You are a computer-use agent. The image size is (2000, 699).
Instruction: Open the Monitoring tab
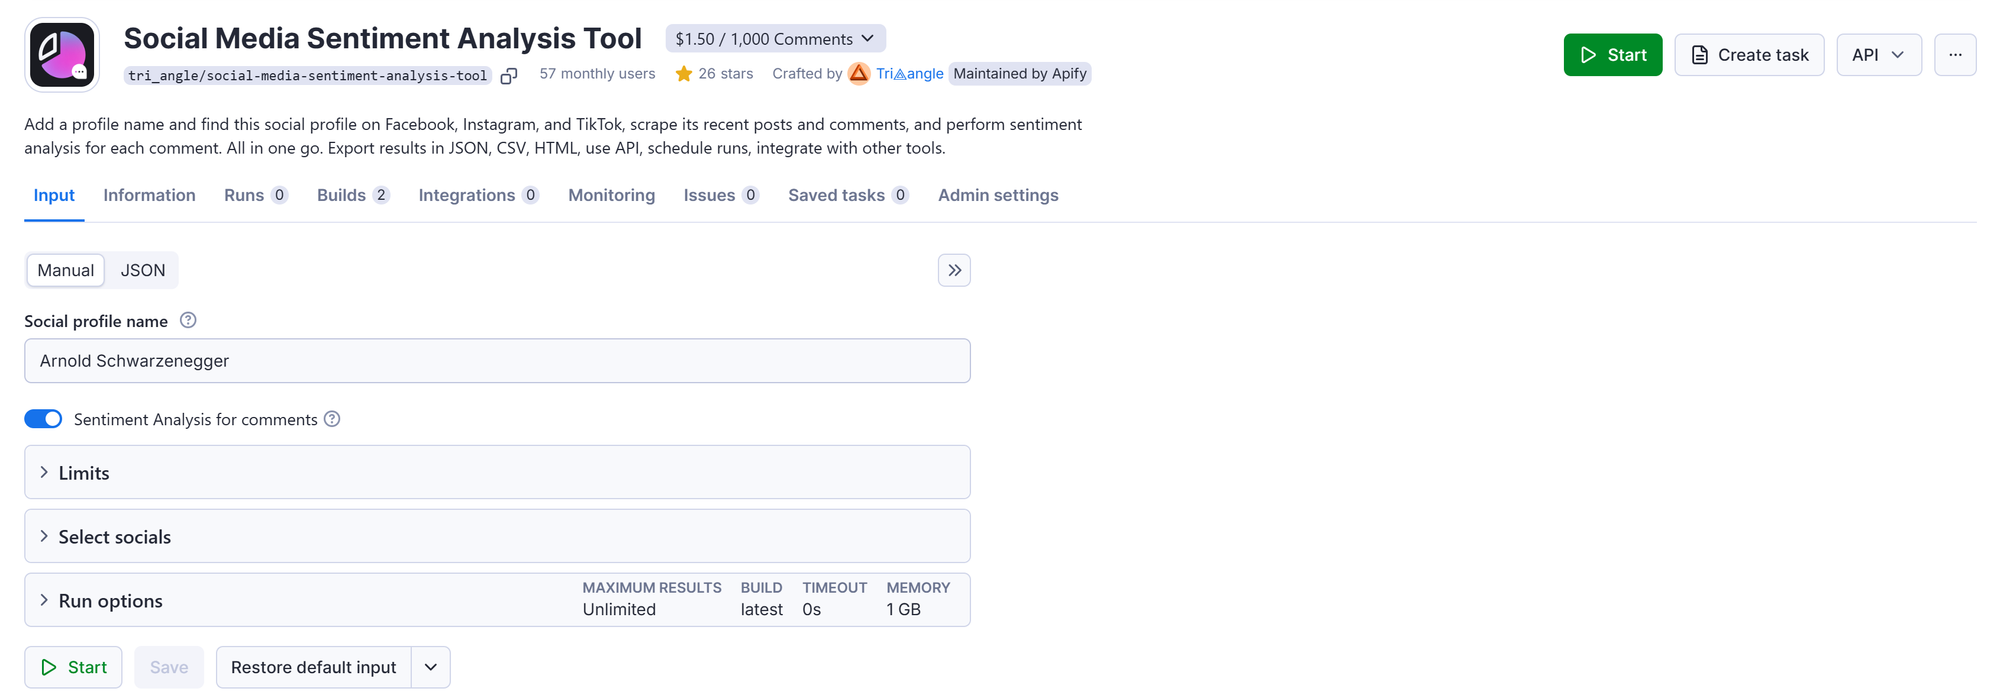pos(611,195)
